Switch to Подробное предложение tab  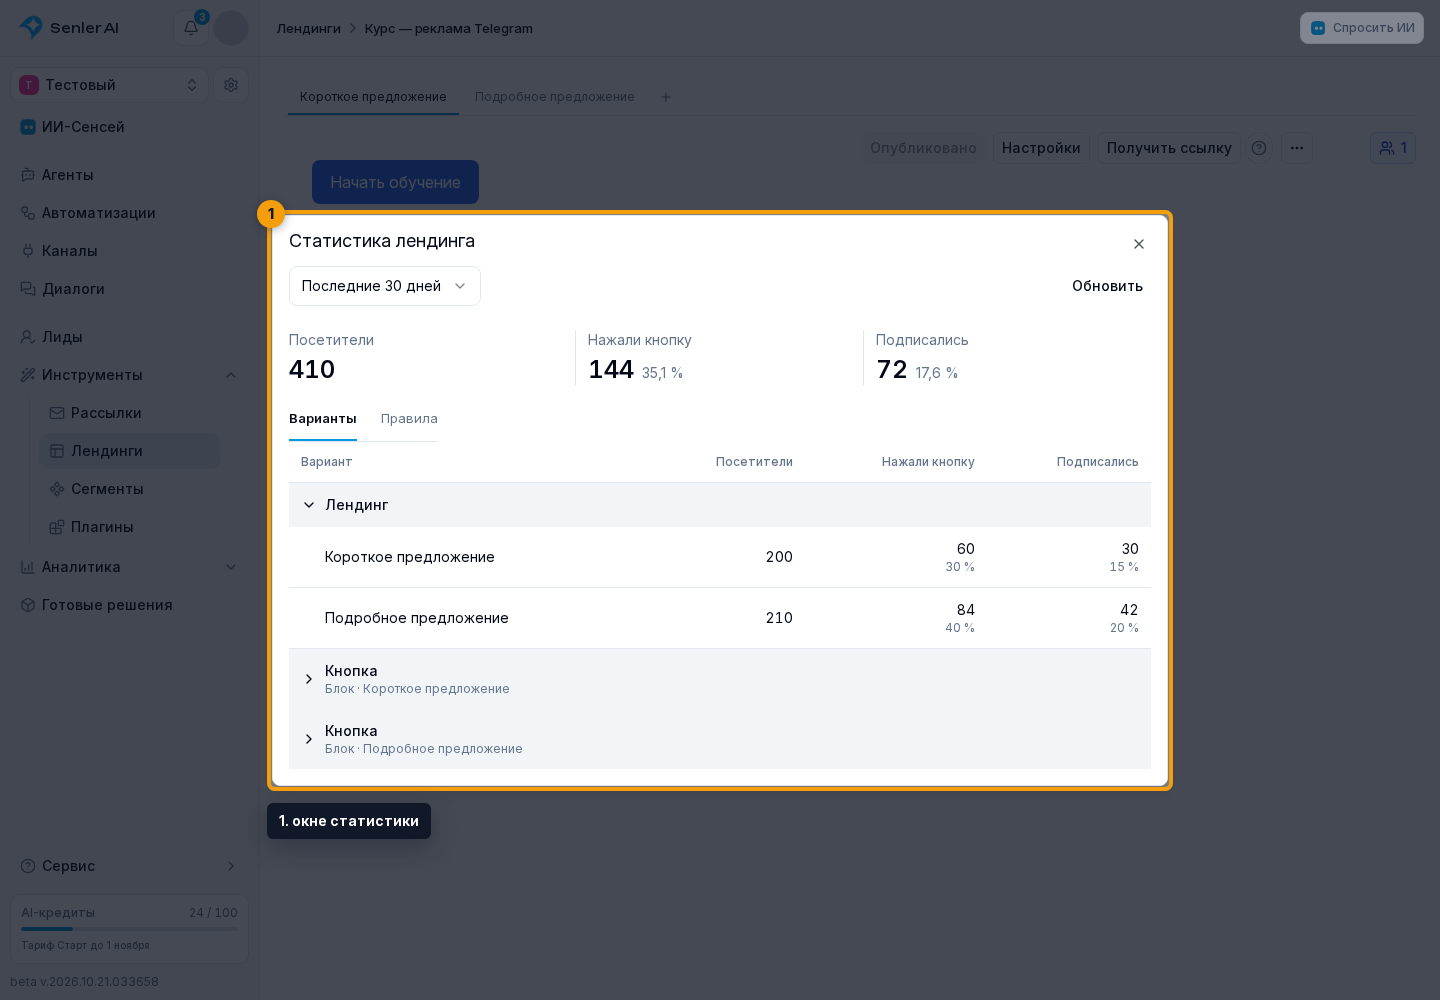555,97
